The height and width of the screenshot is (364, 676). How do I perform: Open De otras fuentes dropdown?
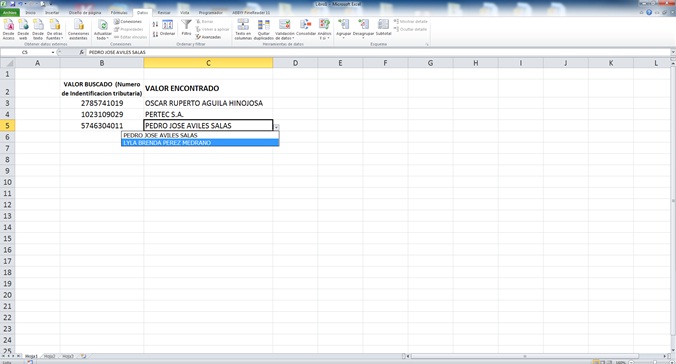coord(55,29)
